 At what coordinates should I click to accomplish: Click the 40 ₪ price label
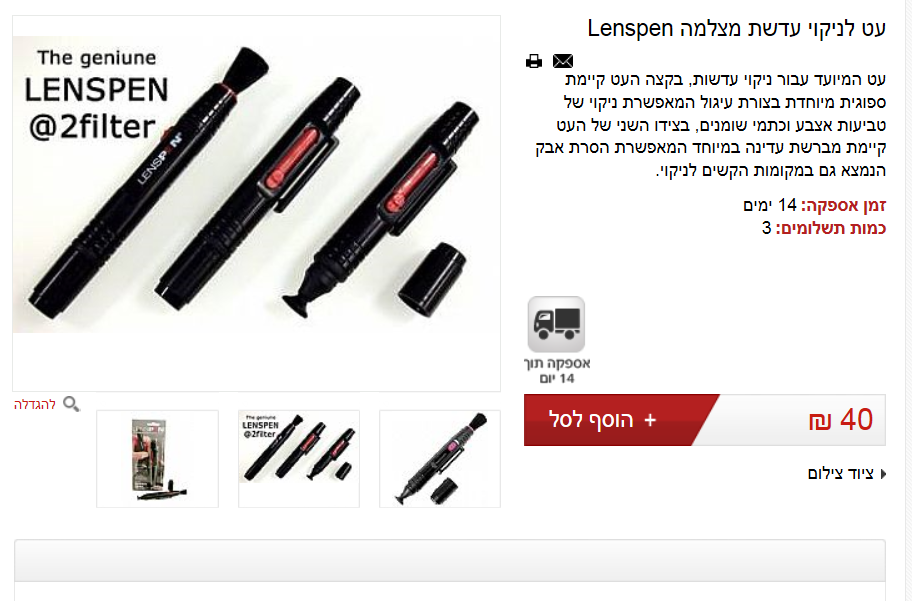(840, 419)
